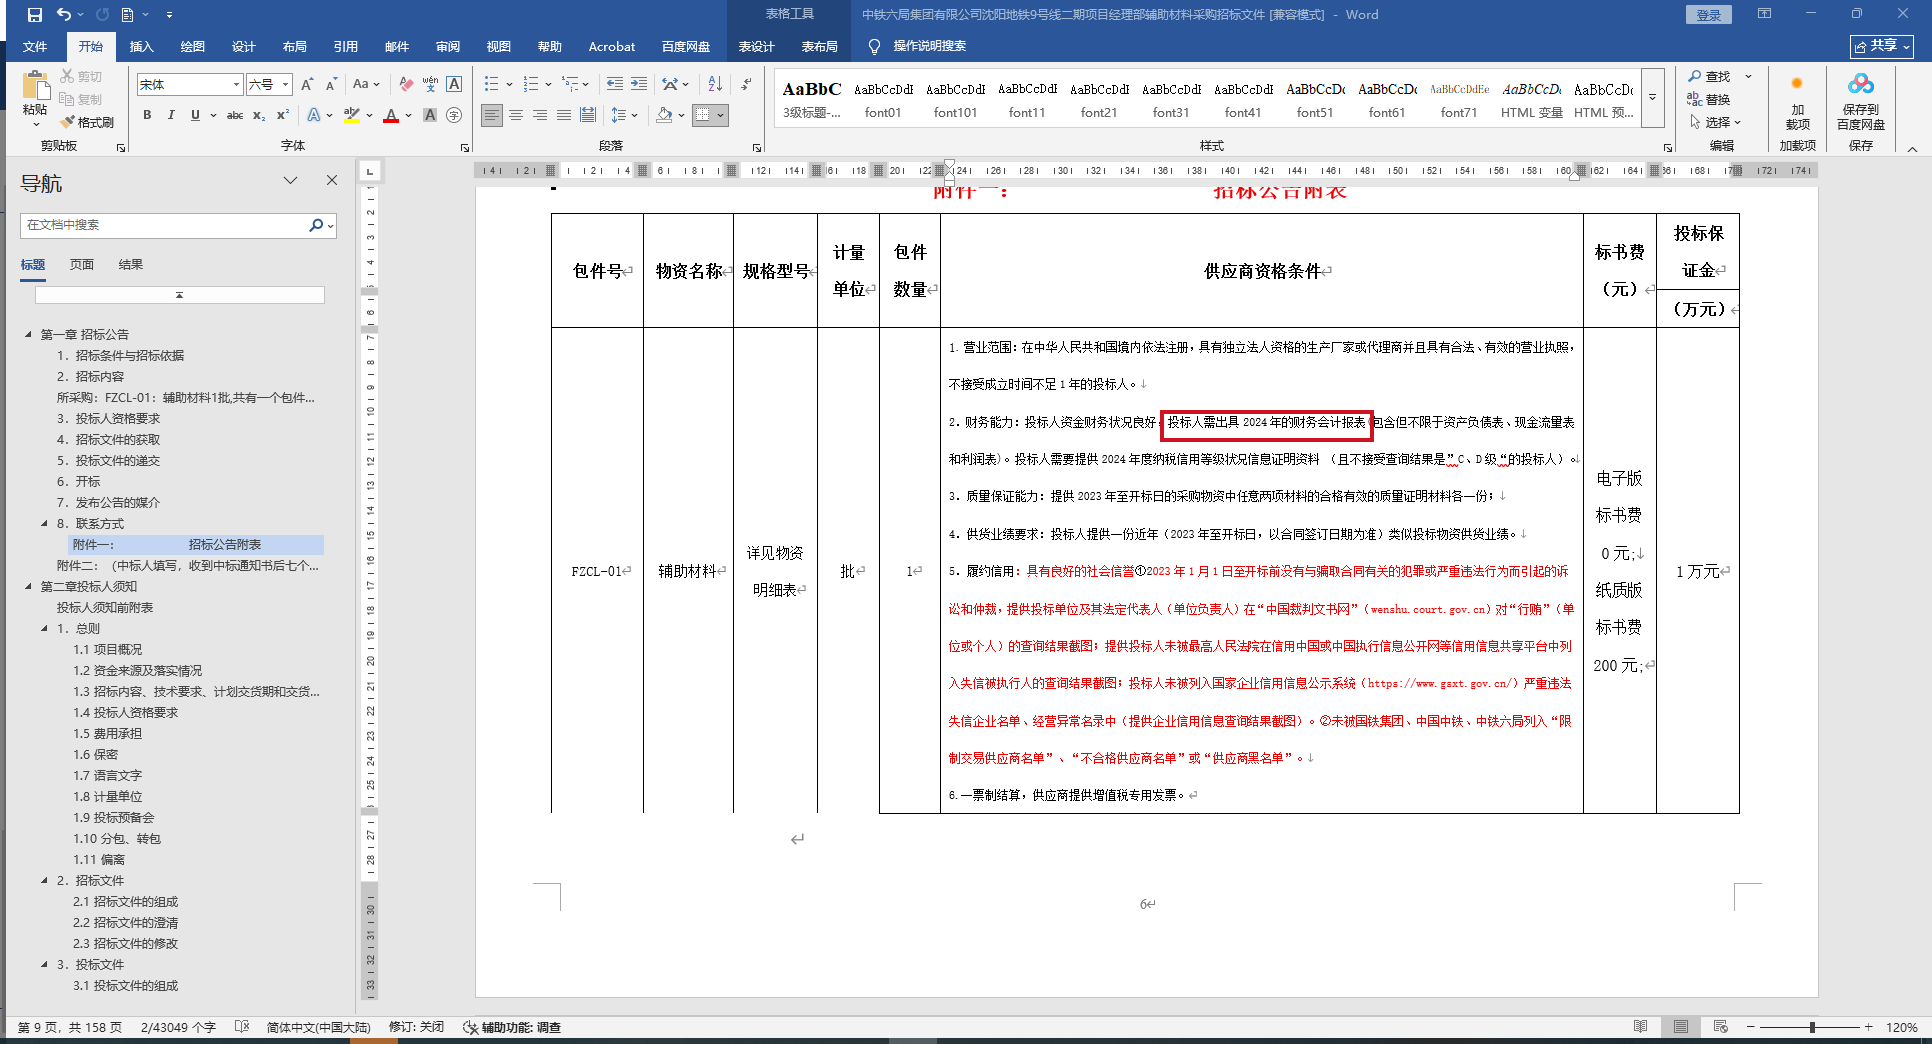
Task: Expand the styles gallery more button
Action: pyautogui.click(x=1652, y=98)
